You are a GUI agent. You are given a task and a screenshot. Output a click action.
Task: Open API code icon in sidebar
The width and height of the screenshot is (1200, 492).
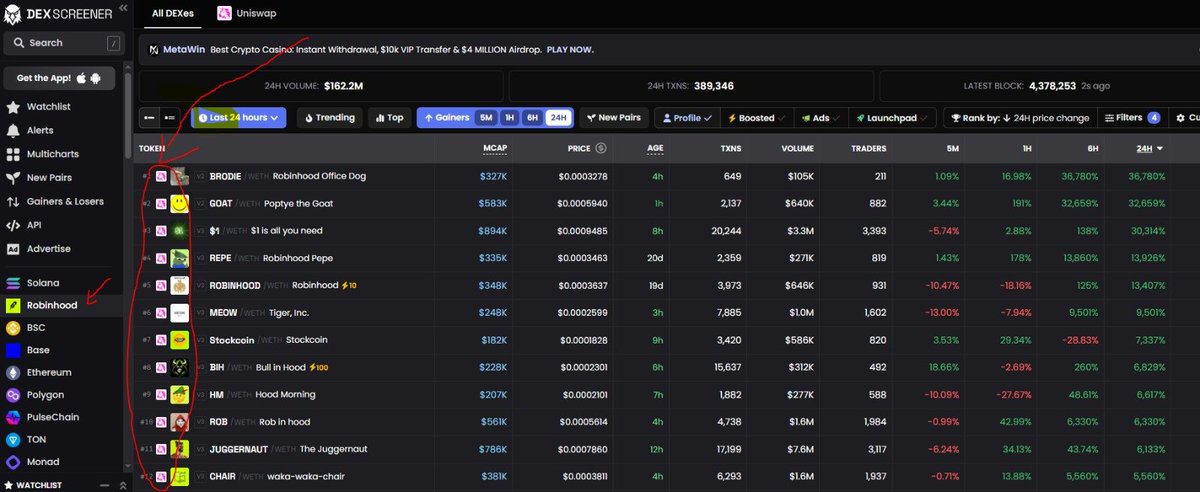click(x=13, y=225)
